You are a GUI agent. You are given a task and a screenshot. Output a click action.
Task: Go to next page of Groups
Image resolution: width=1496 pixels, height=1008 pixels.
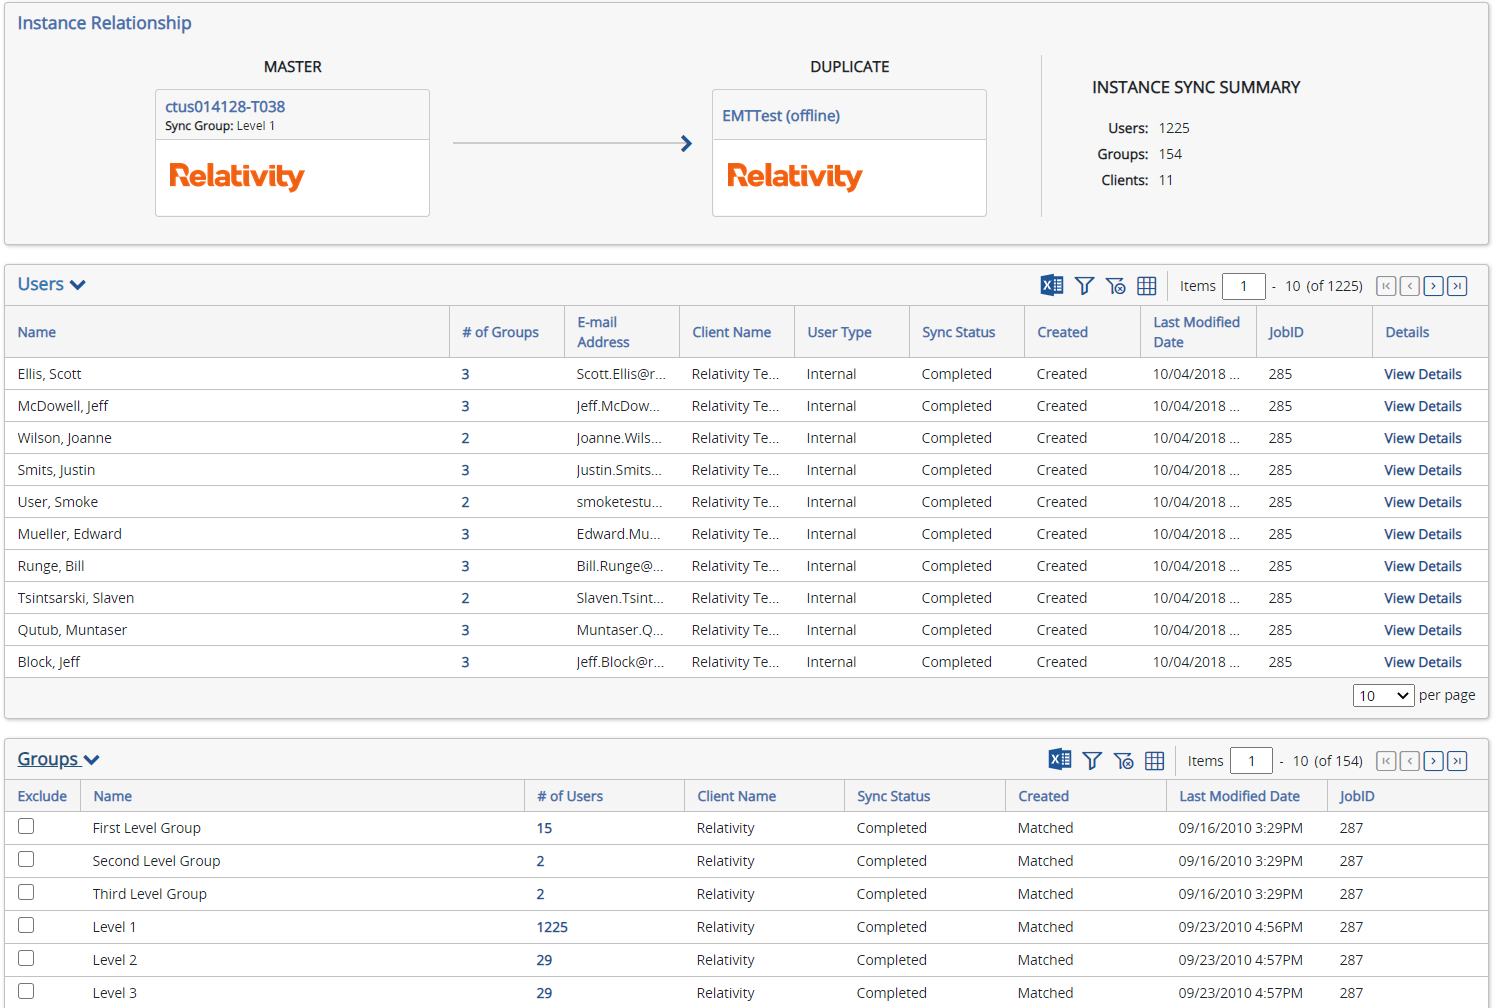[x=1434, y=761]
